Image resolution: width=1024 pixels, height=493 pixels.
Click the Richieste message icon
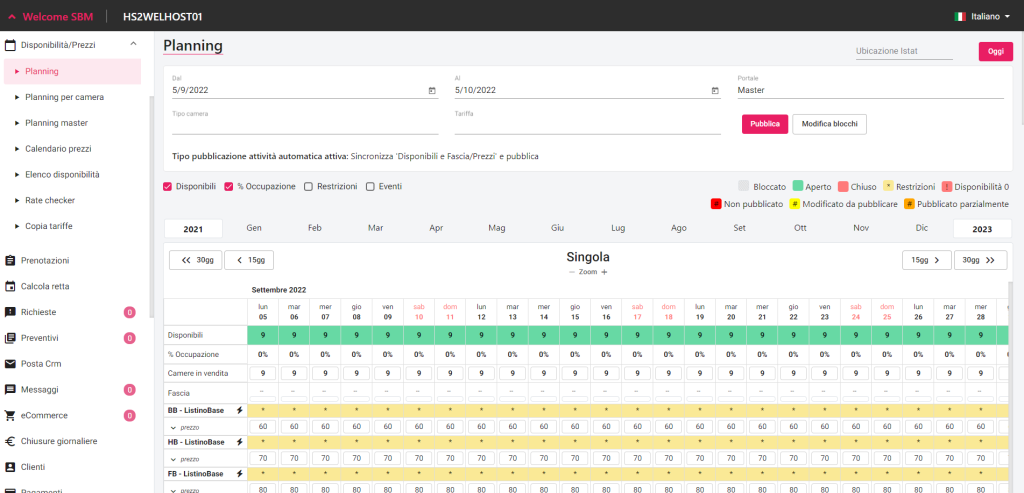[x=10, y=312]
